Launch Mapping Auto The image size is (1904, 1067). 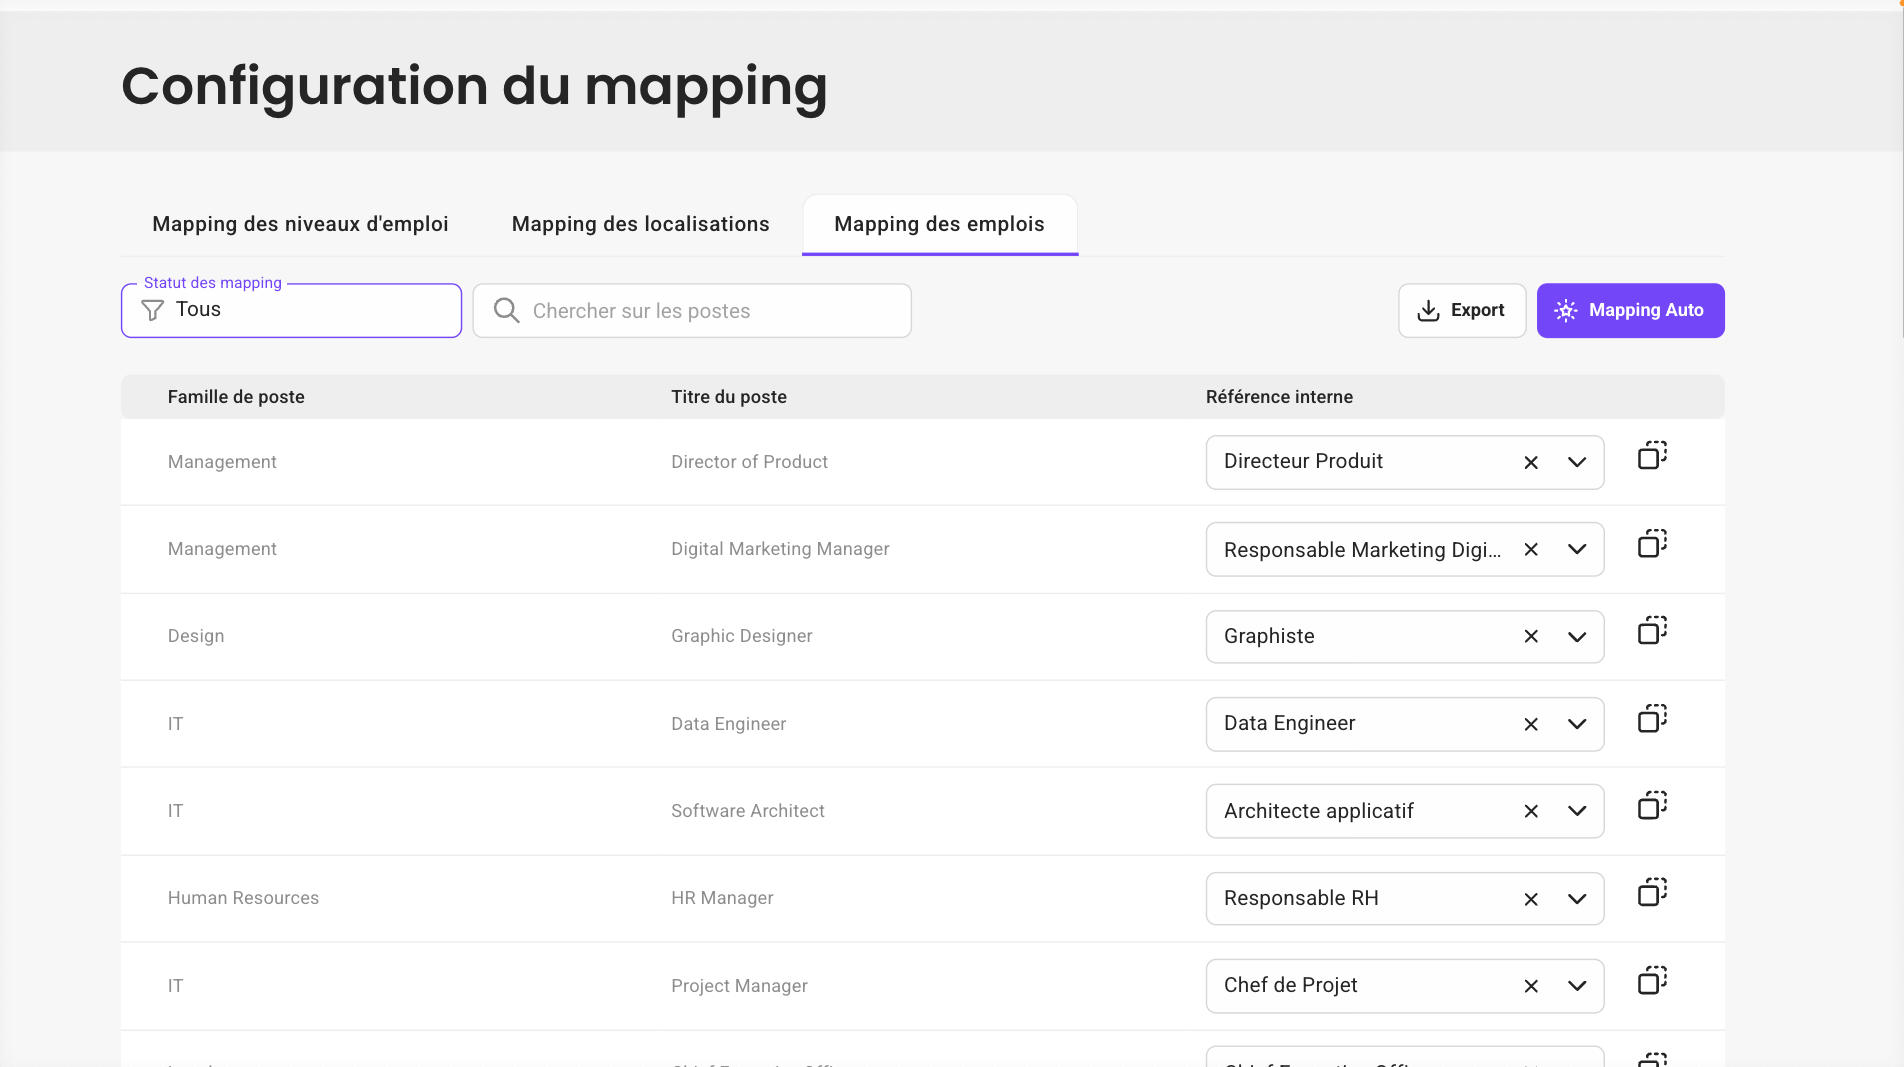(1630, 311)
